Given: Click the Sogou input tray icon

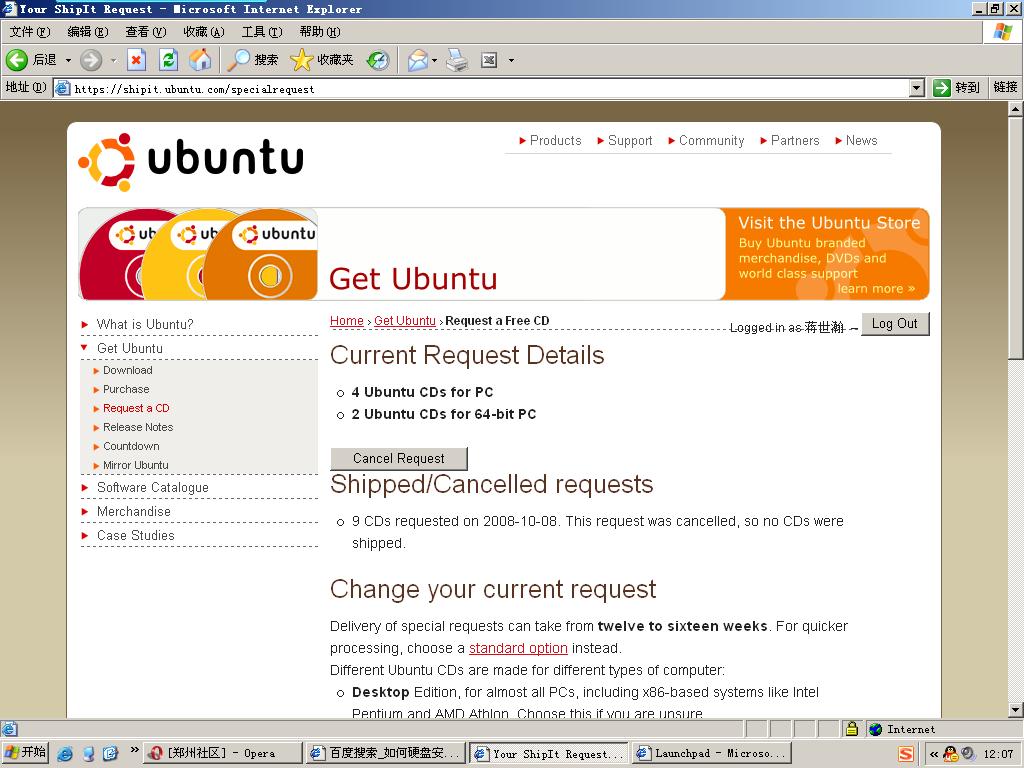Looking at the screenshot, I should [906, 754].
